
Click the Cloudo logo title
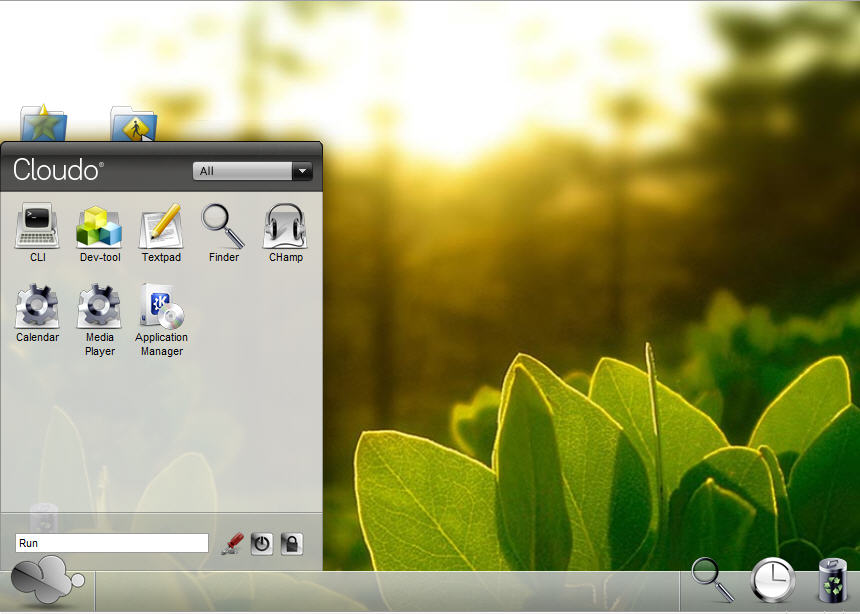point(58,170)
